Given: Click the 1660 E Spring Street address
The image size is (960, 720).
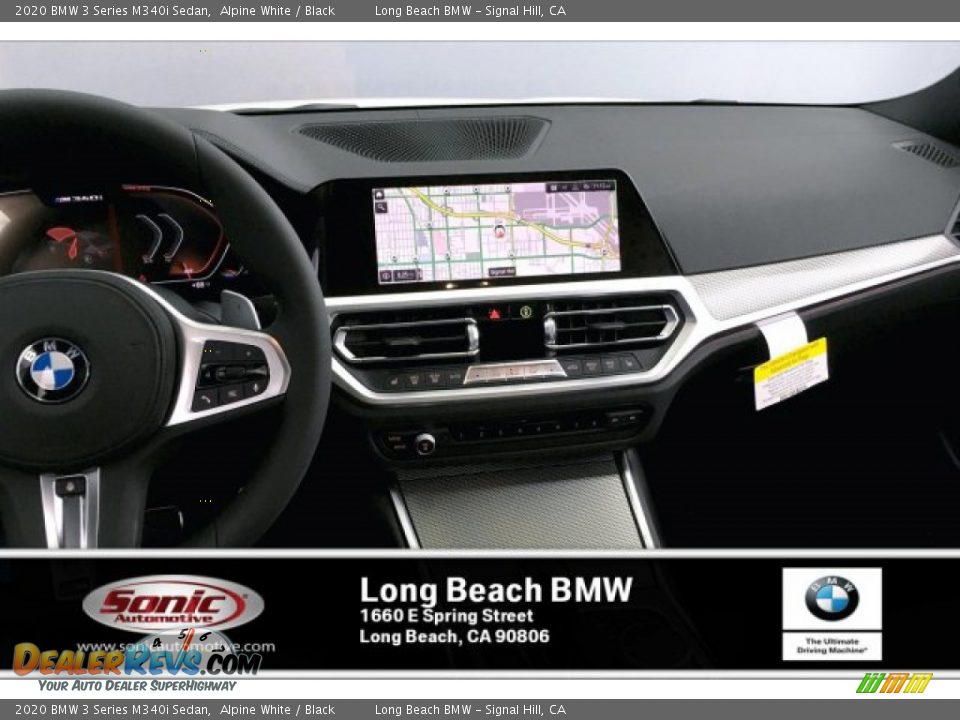Looking at the screenshot, I should [446, 616].
